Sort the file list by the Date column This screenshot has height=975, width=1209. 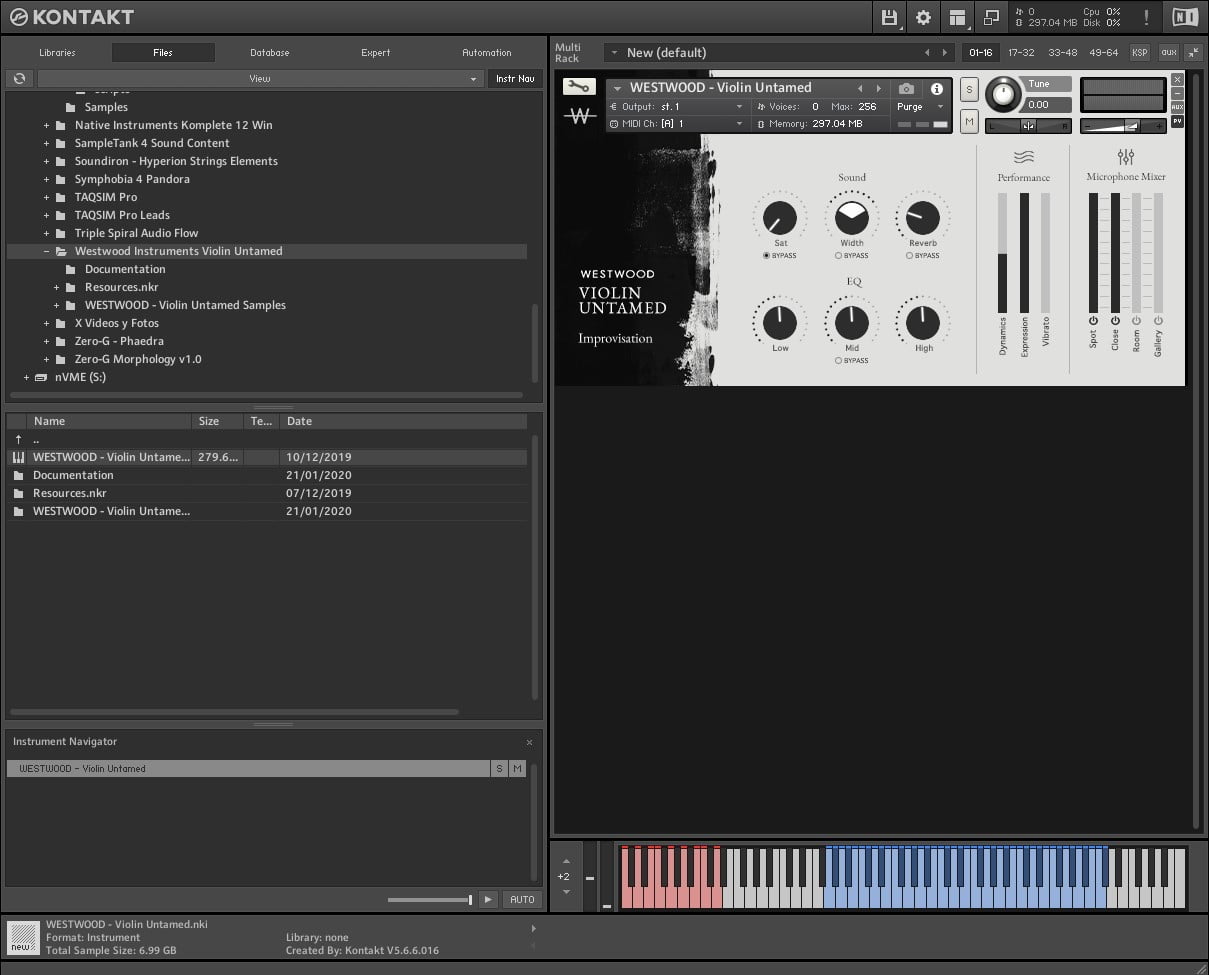[404, 421]
